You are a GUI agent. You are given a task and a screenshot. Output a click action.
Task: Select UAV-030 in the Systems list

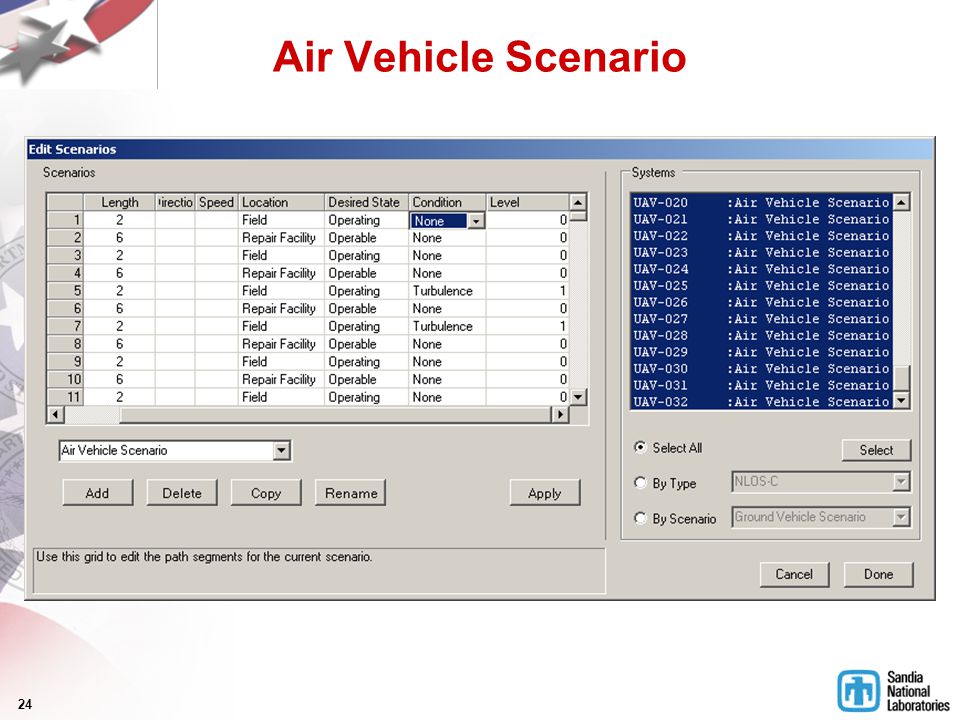click(761, 369)
